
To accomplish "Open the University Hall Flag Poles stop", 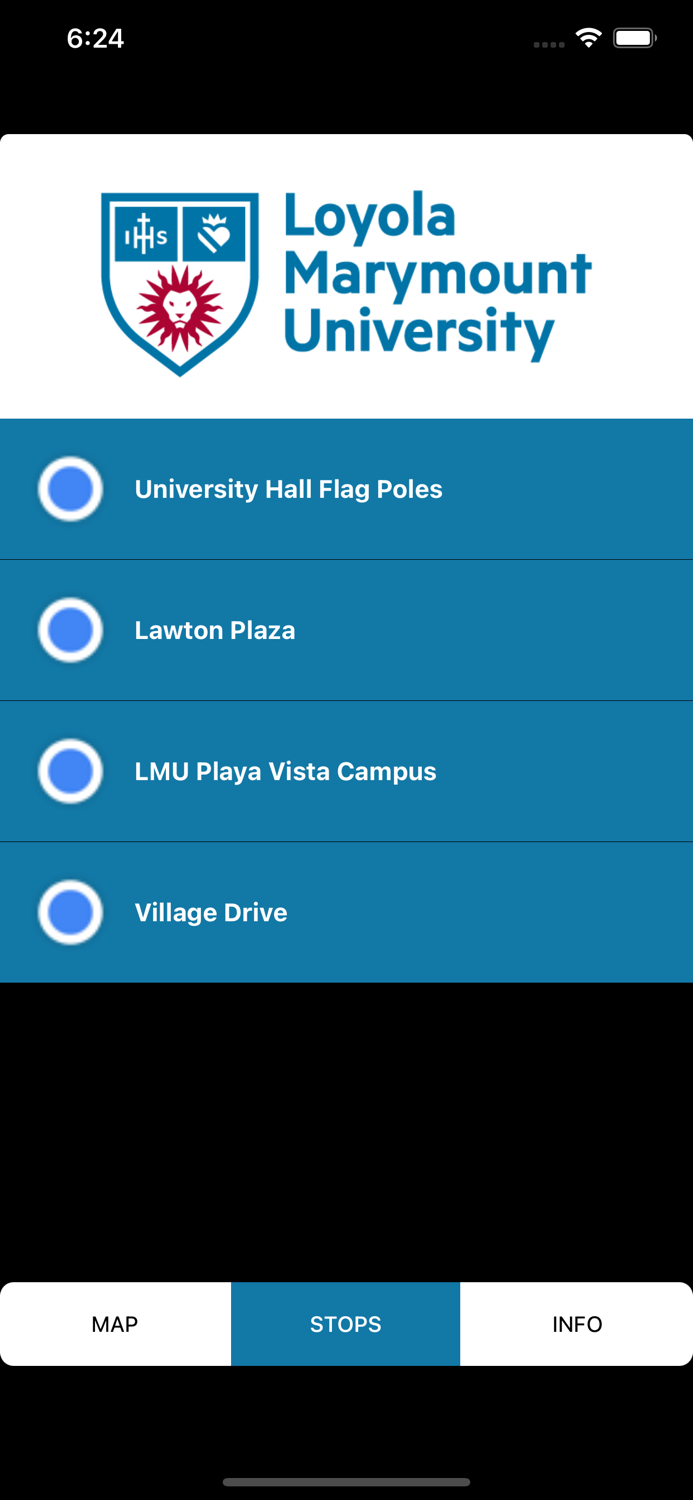I will coord(346,489).
